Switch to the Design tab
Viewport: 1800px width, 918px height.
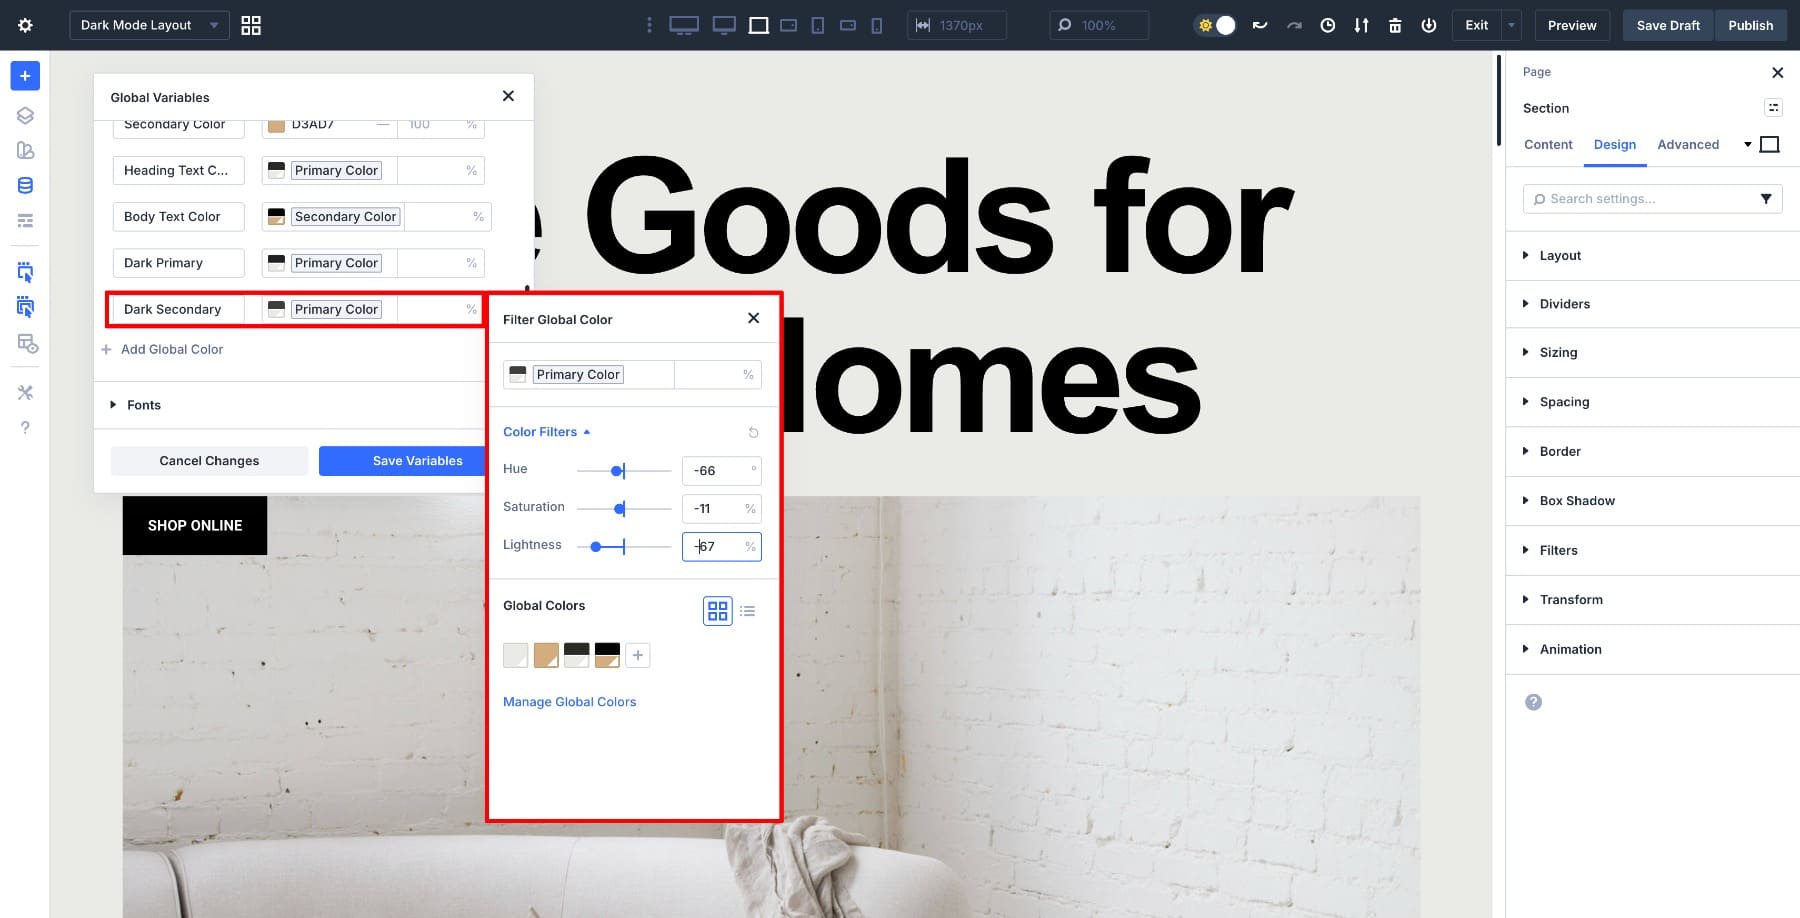(1615, 145)
